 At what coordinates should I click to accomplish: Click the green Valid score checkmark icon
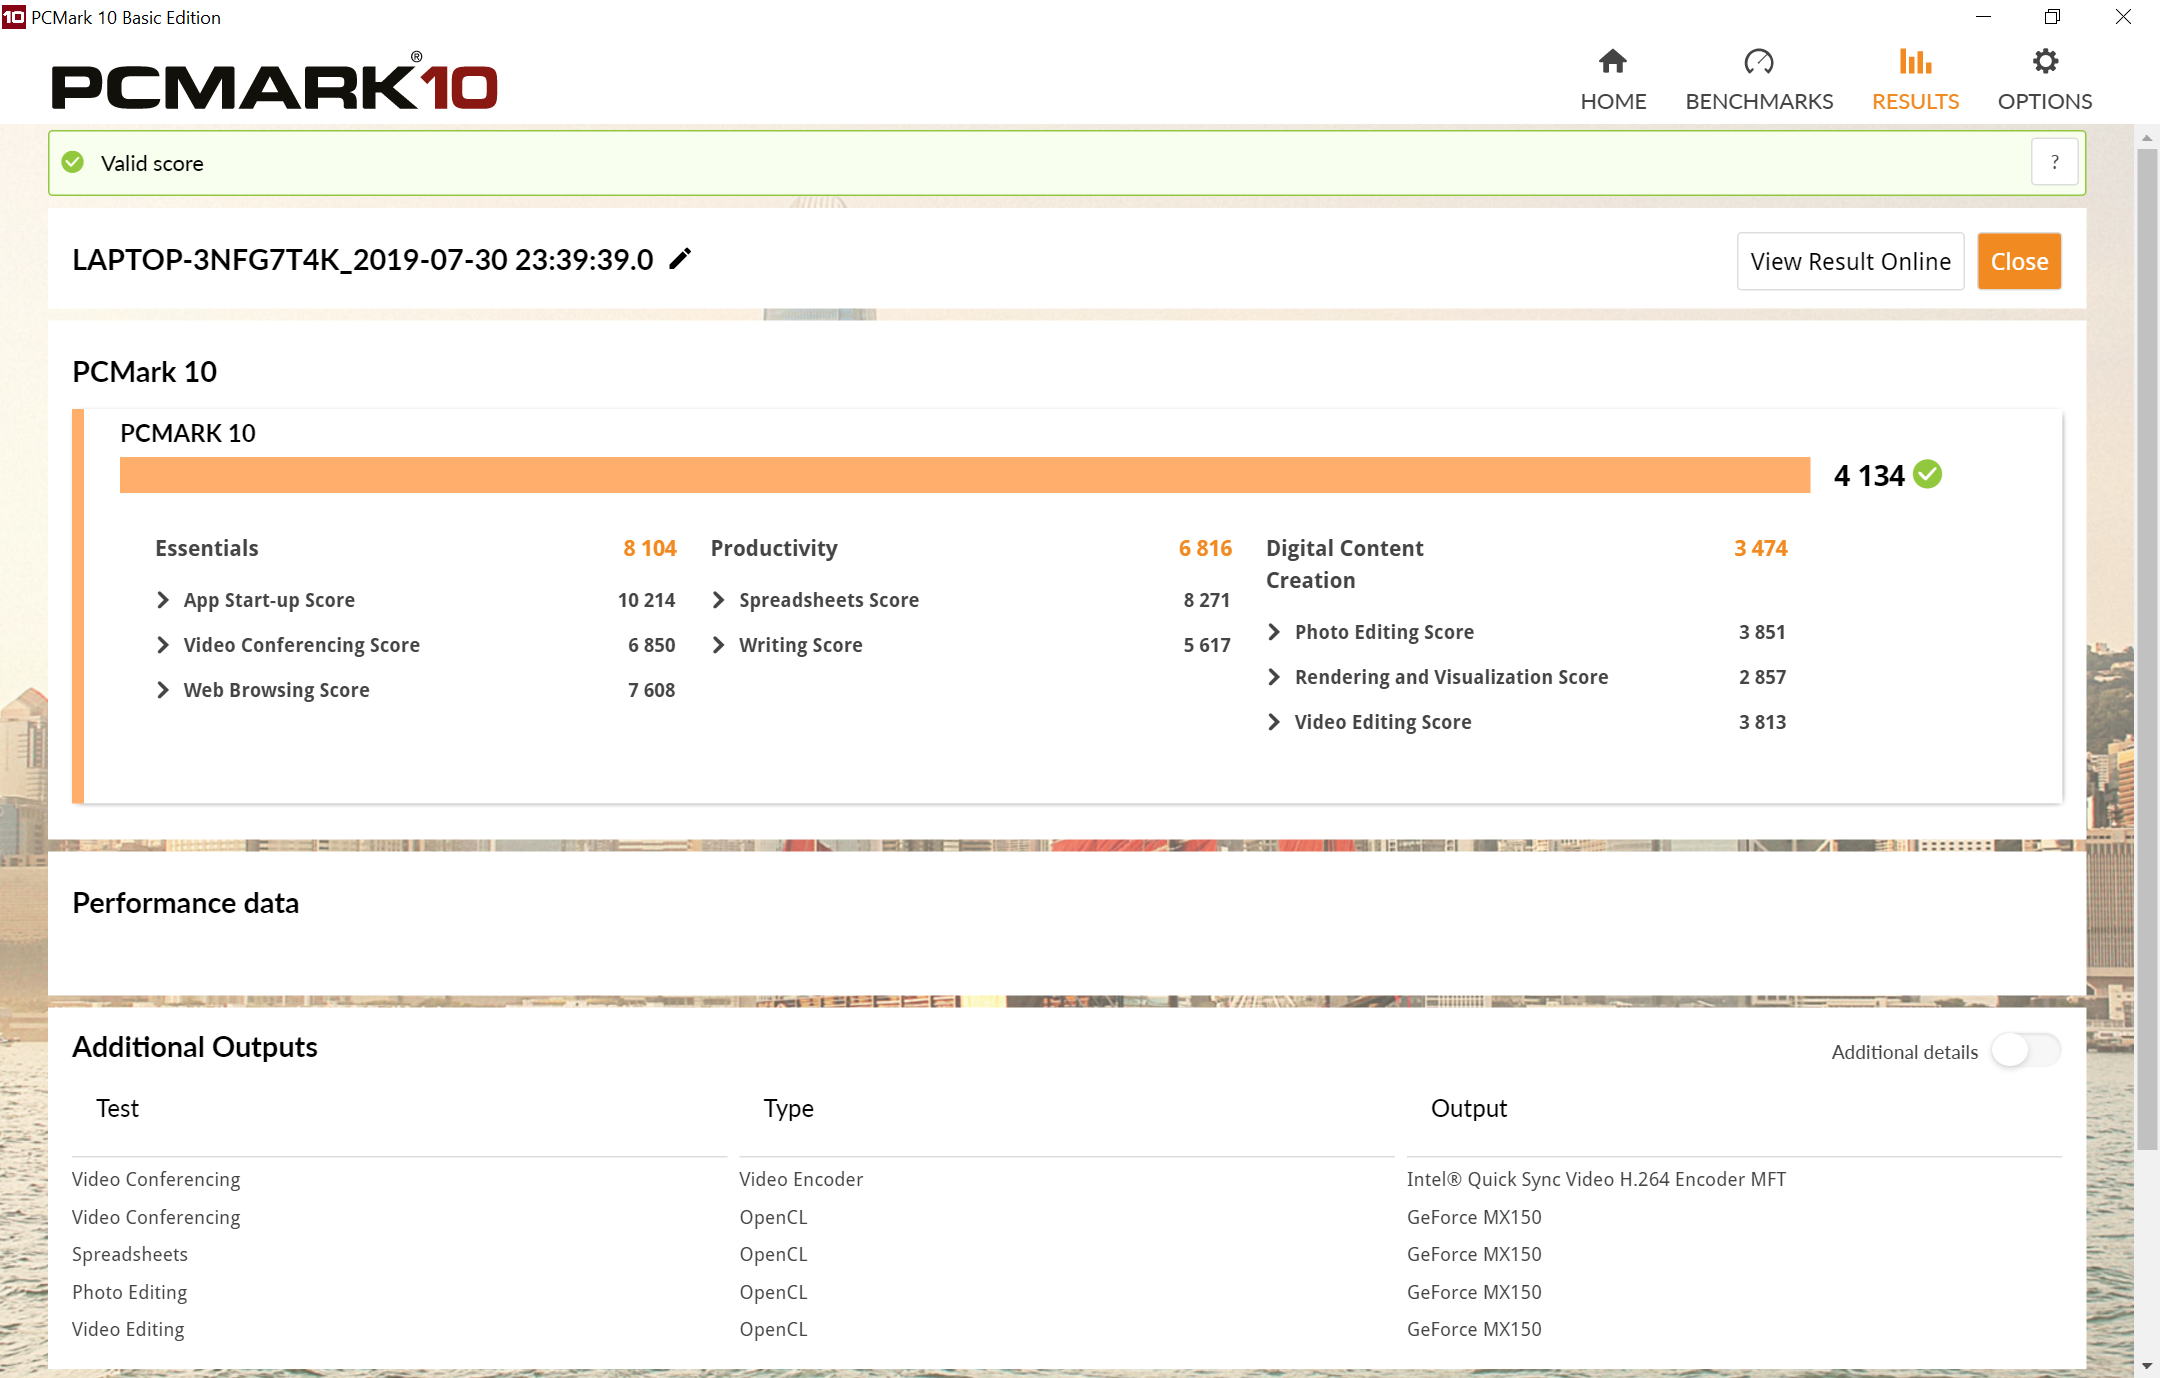[73, 162]
